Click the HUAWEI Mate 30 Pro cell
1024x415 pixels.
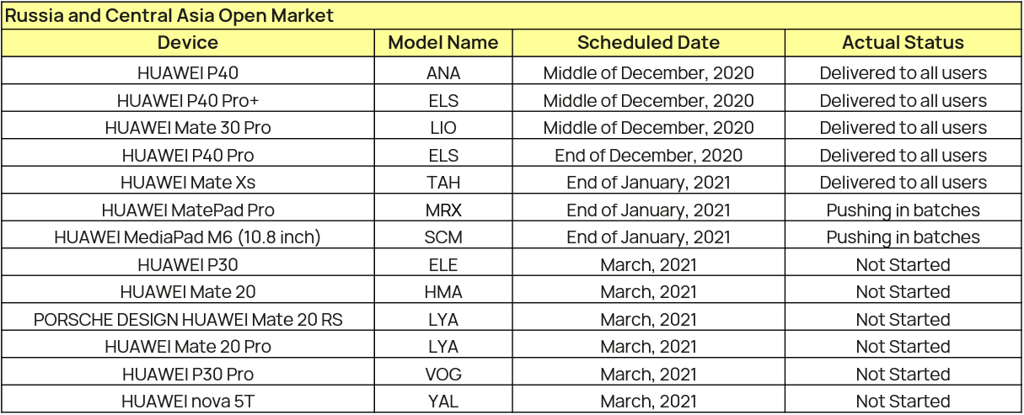pos(187,128)
